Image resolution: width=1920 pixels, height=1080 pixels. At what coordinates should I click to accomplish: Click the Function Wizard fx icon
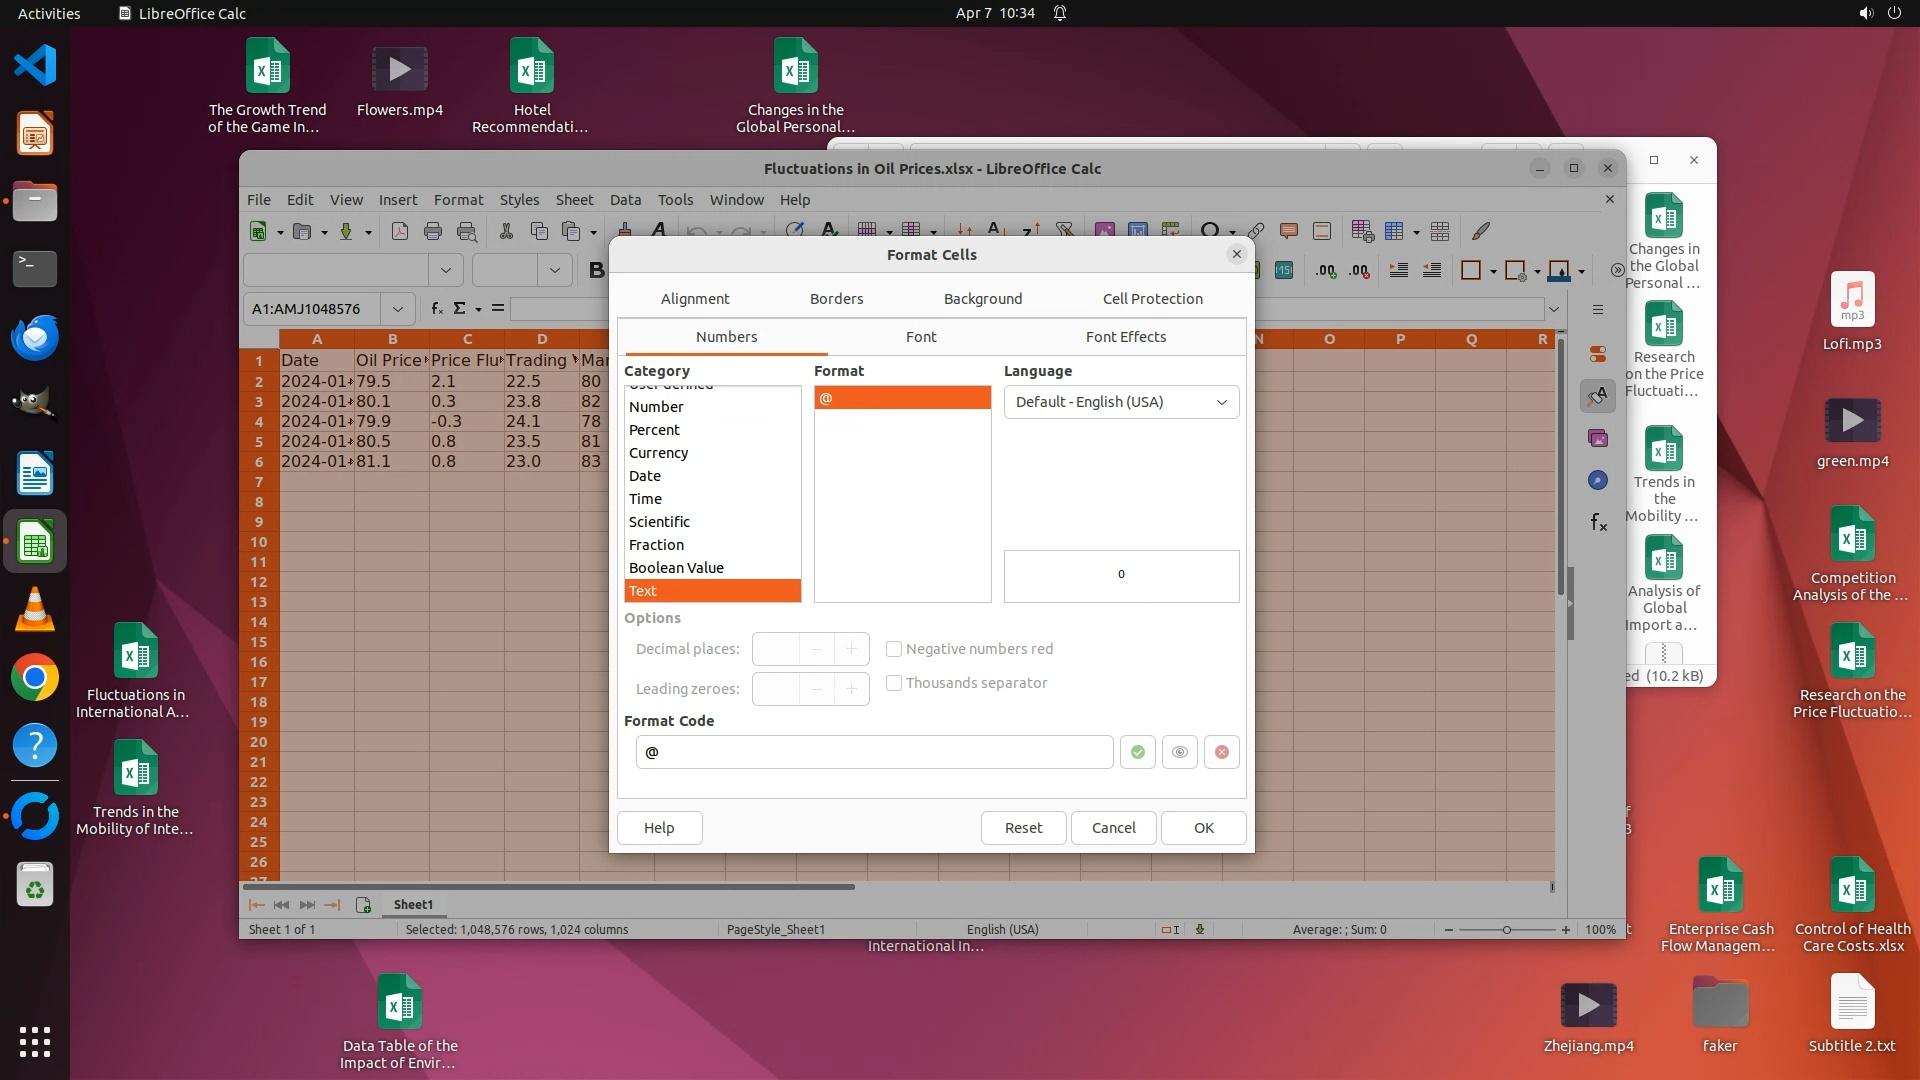click(437, 308)
